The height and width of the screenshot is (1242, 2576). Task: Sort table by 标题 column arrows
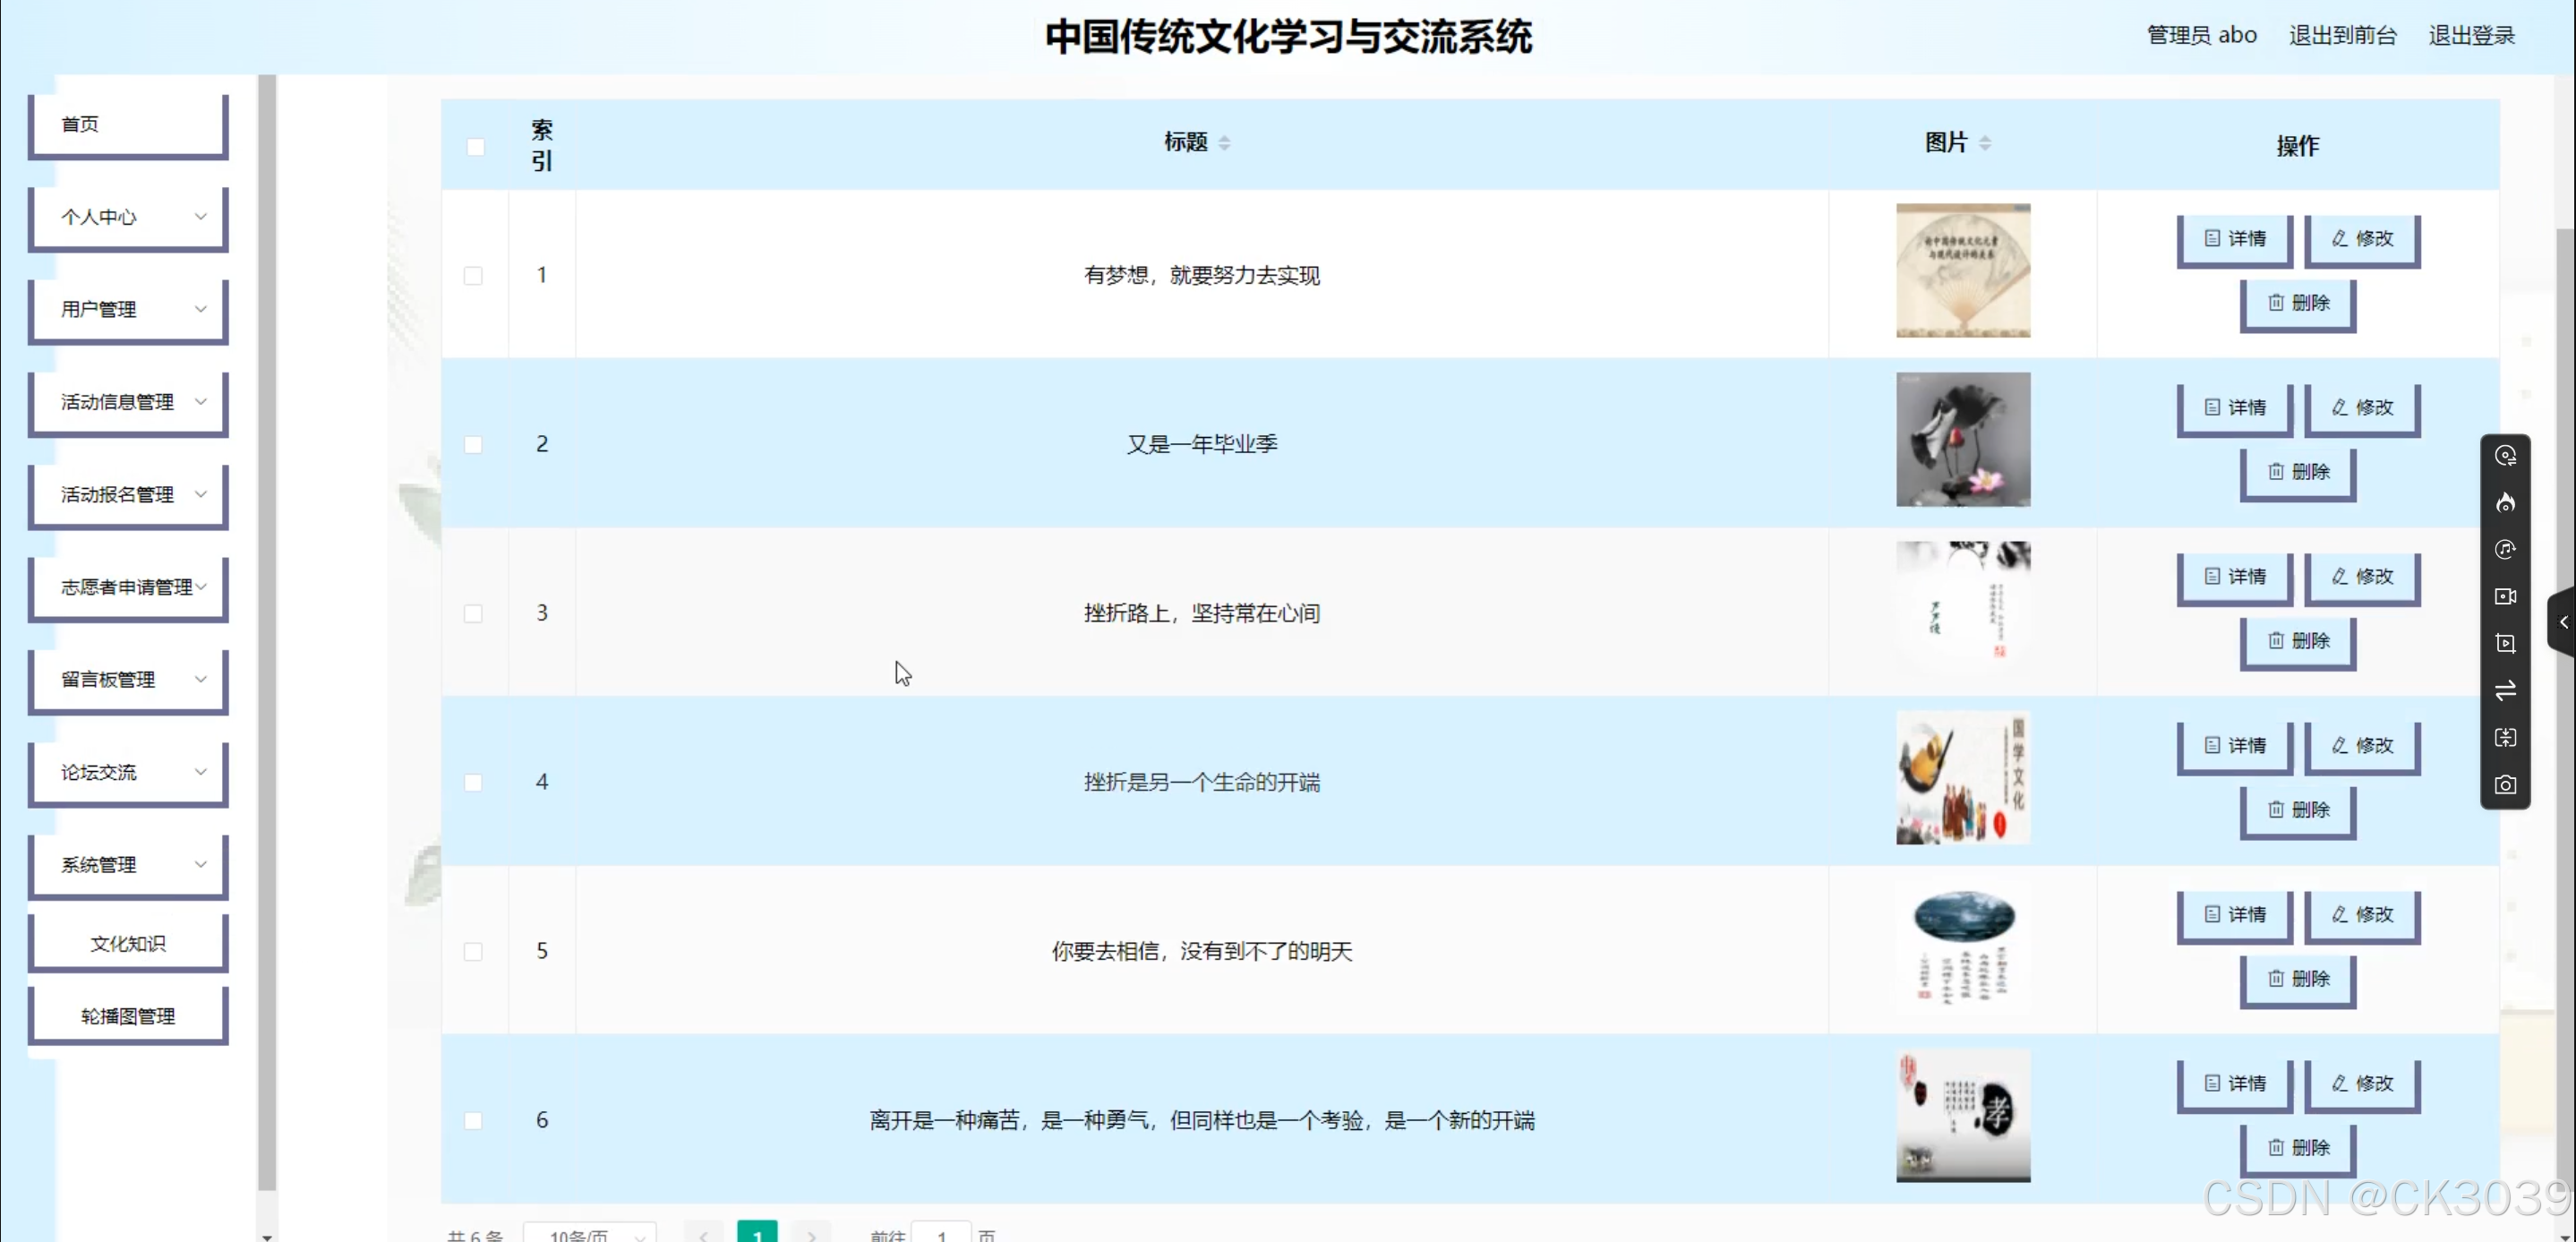pos(1224,143)
